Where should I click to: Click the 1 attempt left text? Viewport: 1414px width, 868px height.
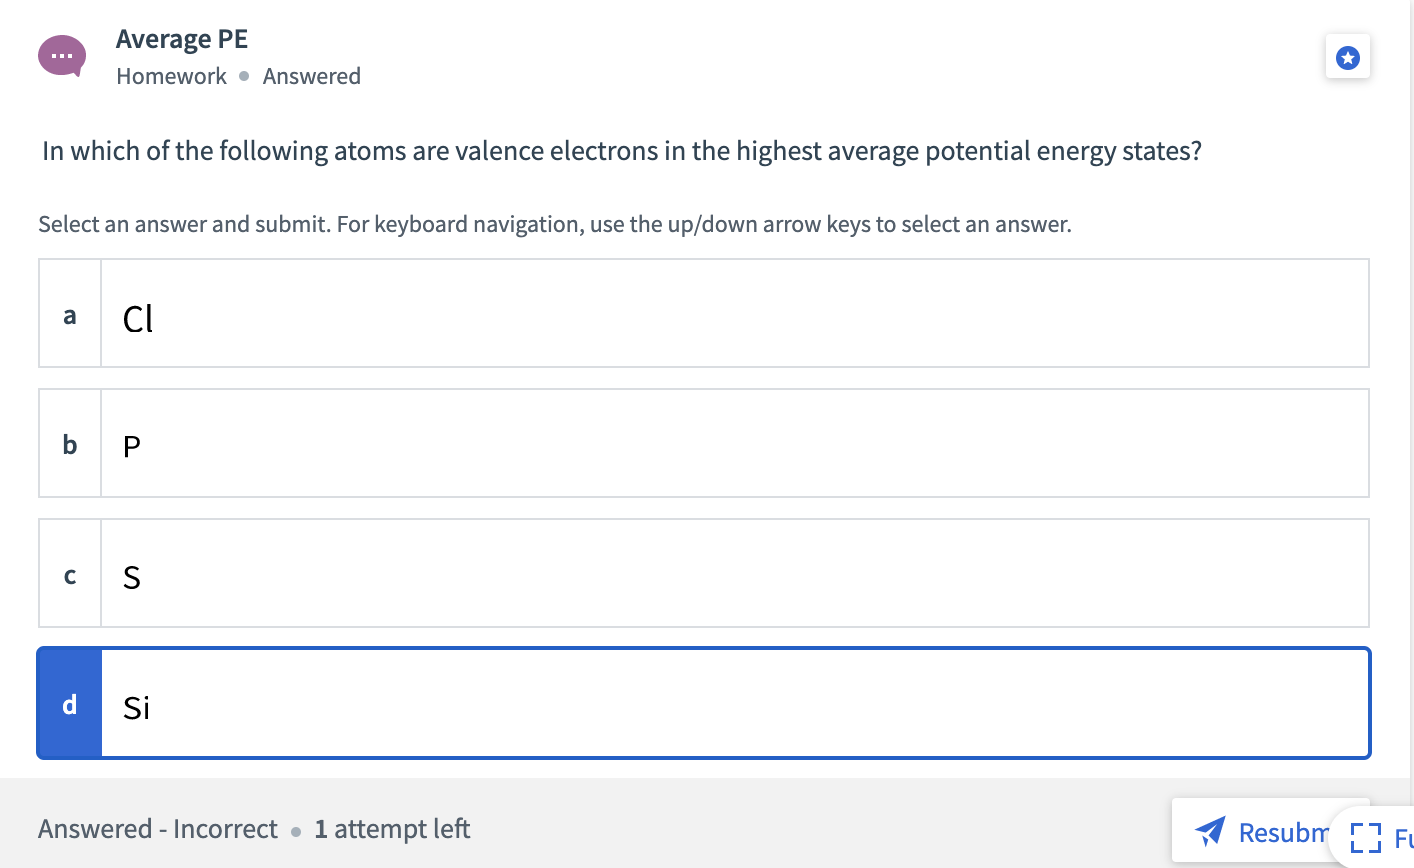pos(390,829)
